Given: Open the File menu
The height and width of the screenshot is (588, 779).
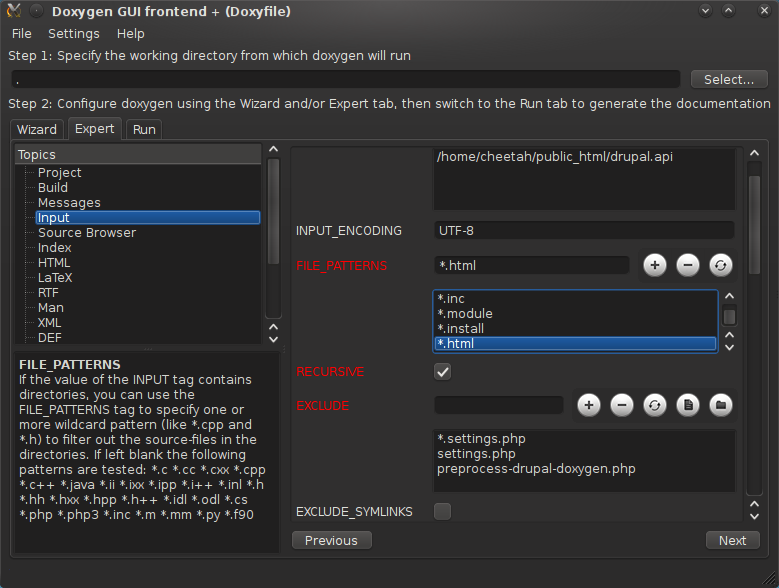Looking at the screenshot, I should click(21, 34).
